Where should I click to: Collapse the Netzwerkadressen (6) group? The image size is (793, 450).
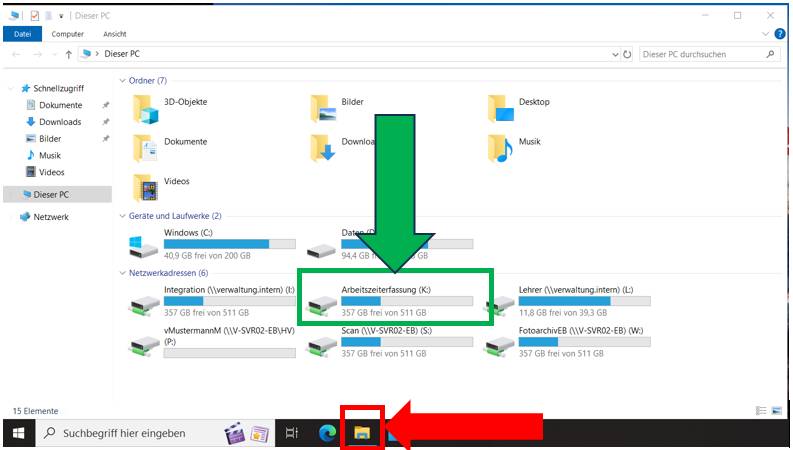pyautogui.click(x=122, y=272)
